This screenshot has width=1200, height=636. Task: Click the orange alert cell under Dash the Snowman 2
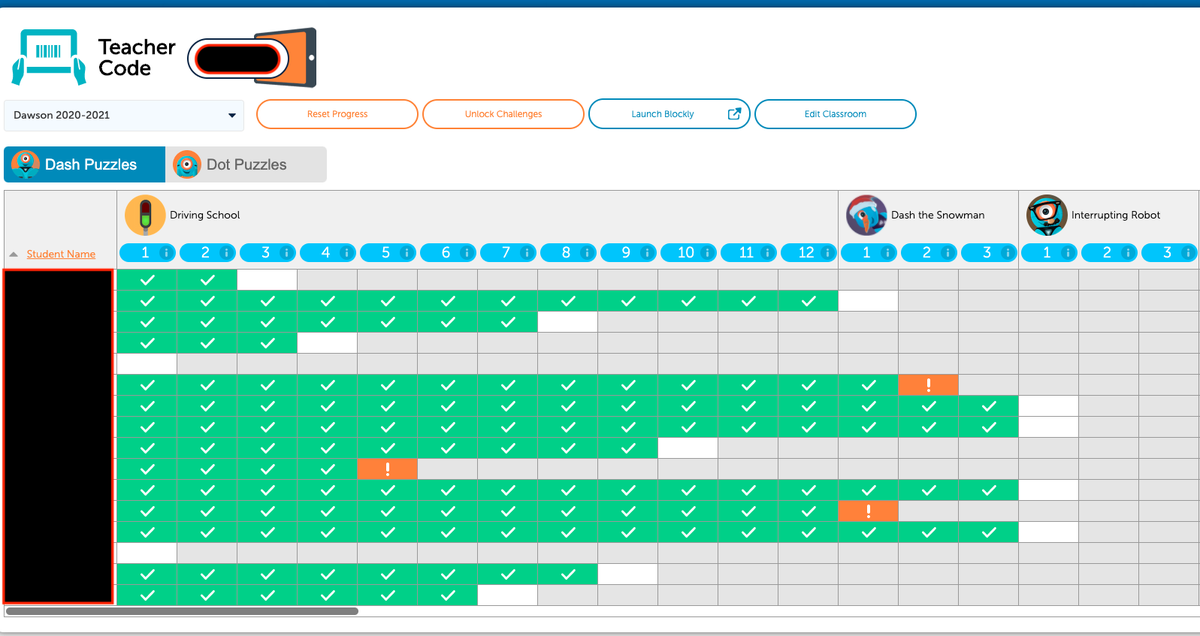pyautogui.click(x=928, y=385)
